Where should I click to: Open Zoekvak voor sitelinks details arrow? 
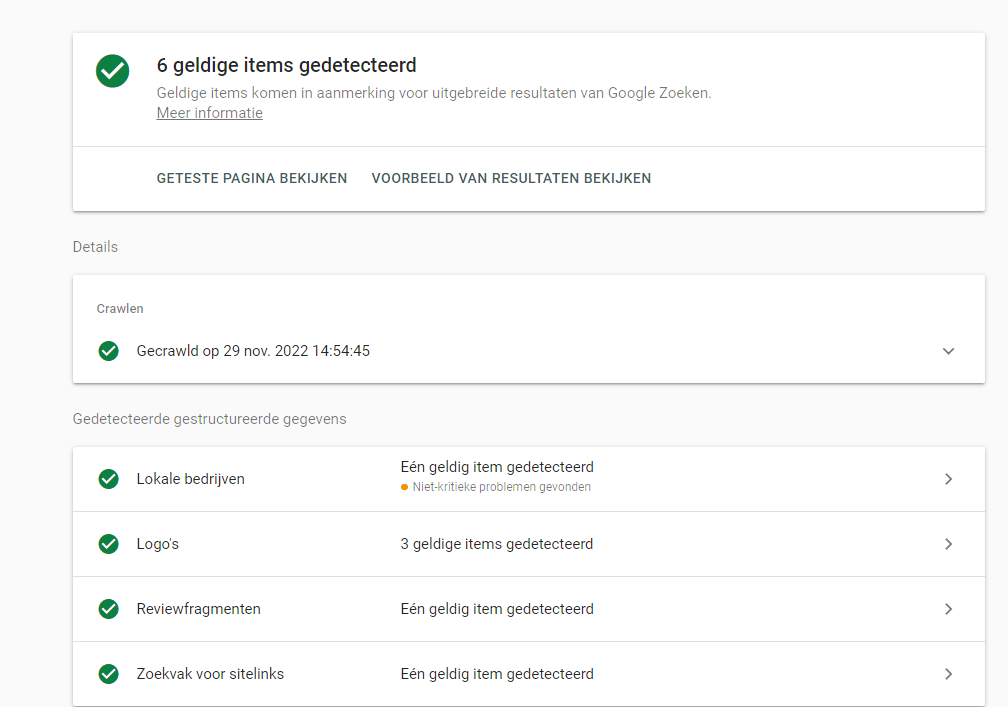click(948, 674)
